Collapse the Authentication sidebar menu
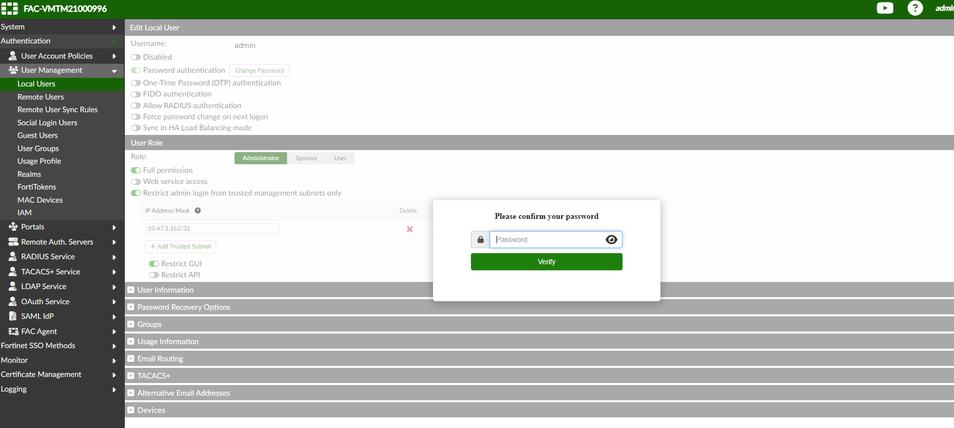 pos(62,41)
